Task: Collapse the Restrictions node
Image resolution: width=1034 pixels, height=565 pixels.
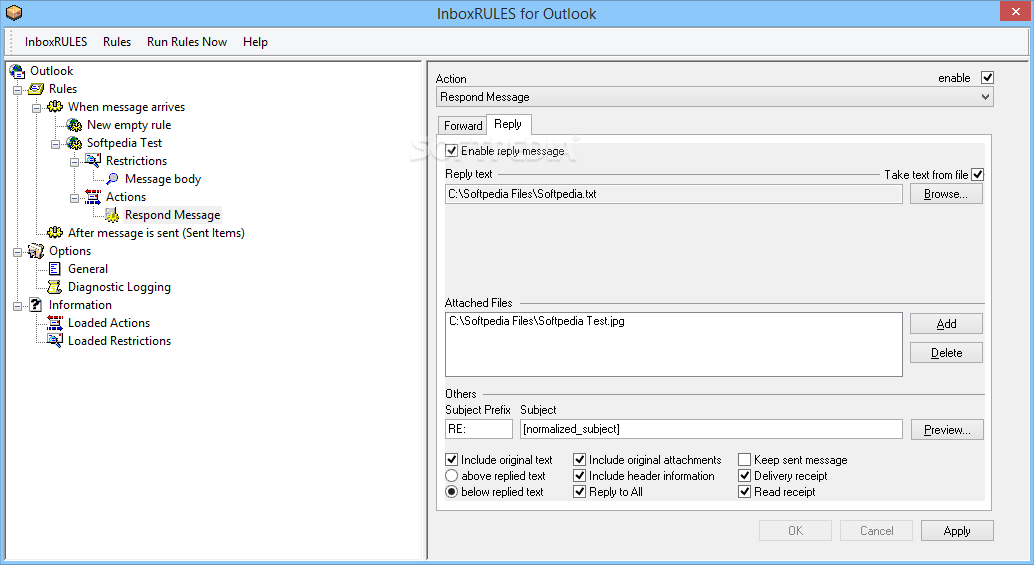Action: click(75, 162)
